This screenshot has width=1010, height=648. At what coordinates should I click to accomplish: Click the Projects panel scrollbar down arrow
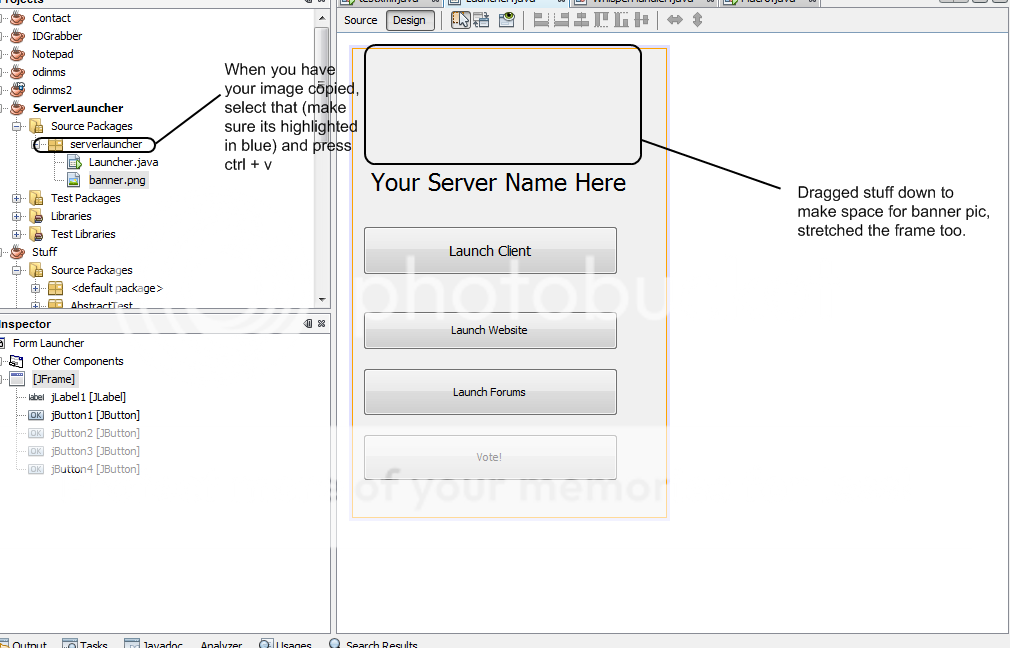coord(322,298)
